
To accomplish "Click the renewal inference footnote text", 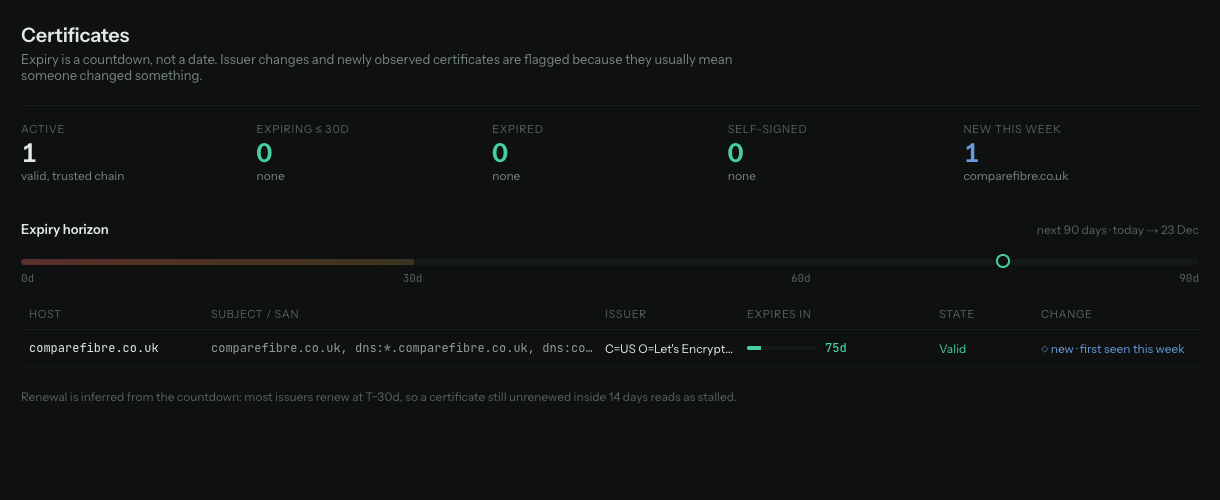I will [x=379, y=397].
